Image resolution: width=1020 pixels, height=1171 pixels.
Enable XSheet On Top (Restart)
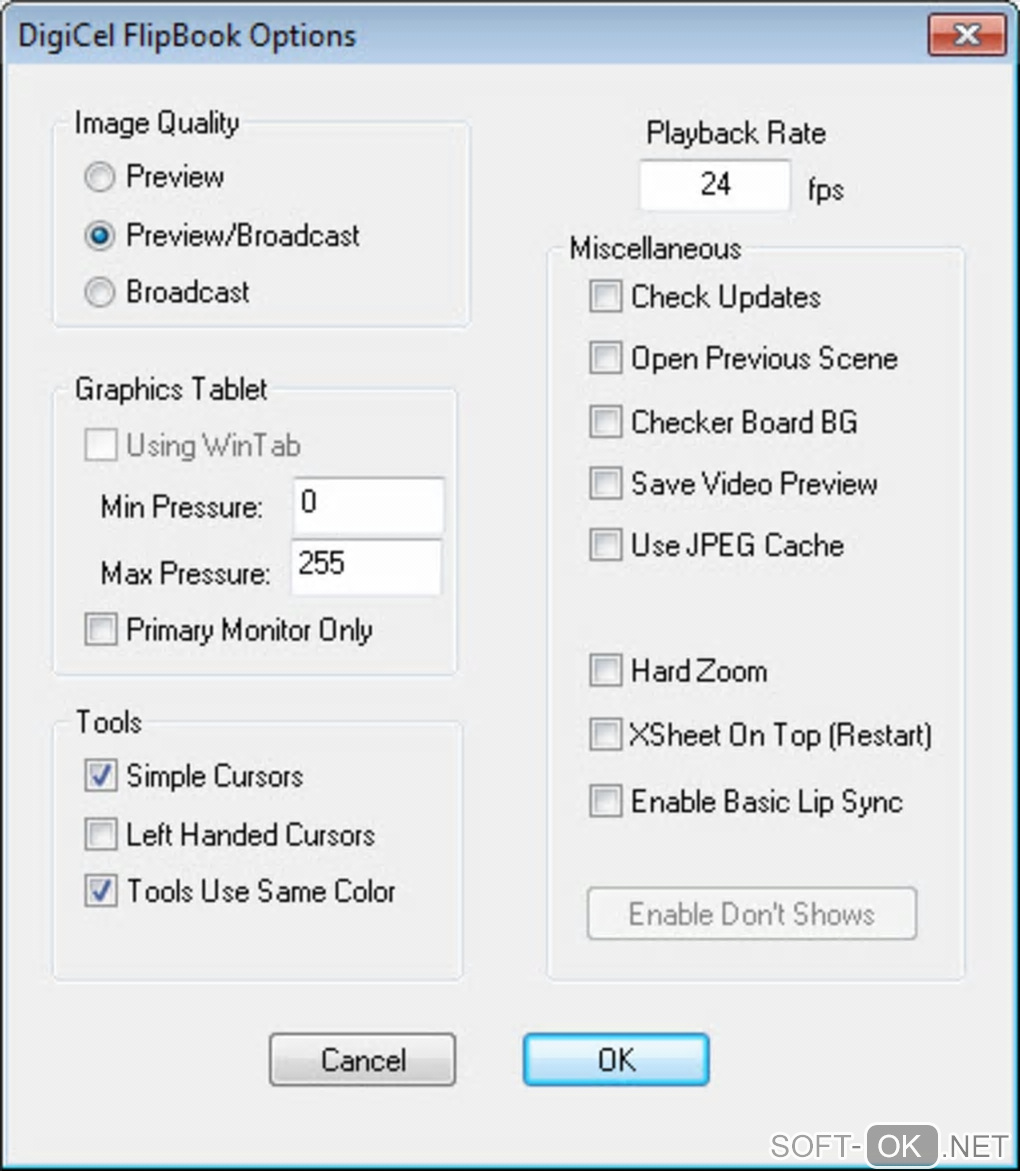(x=605, y=736)
